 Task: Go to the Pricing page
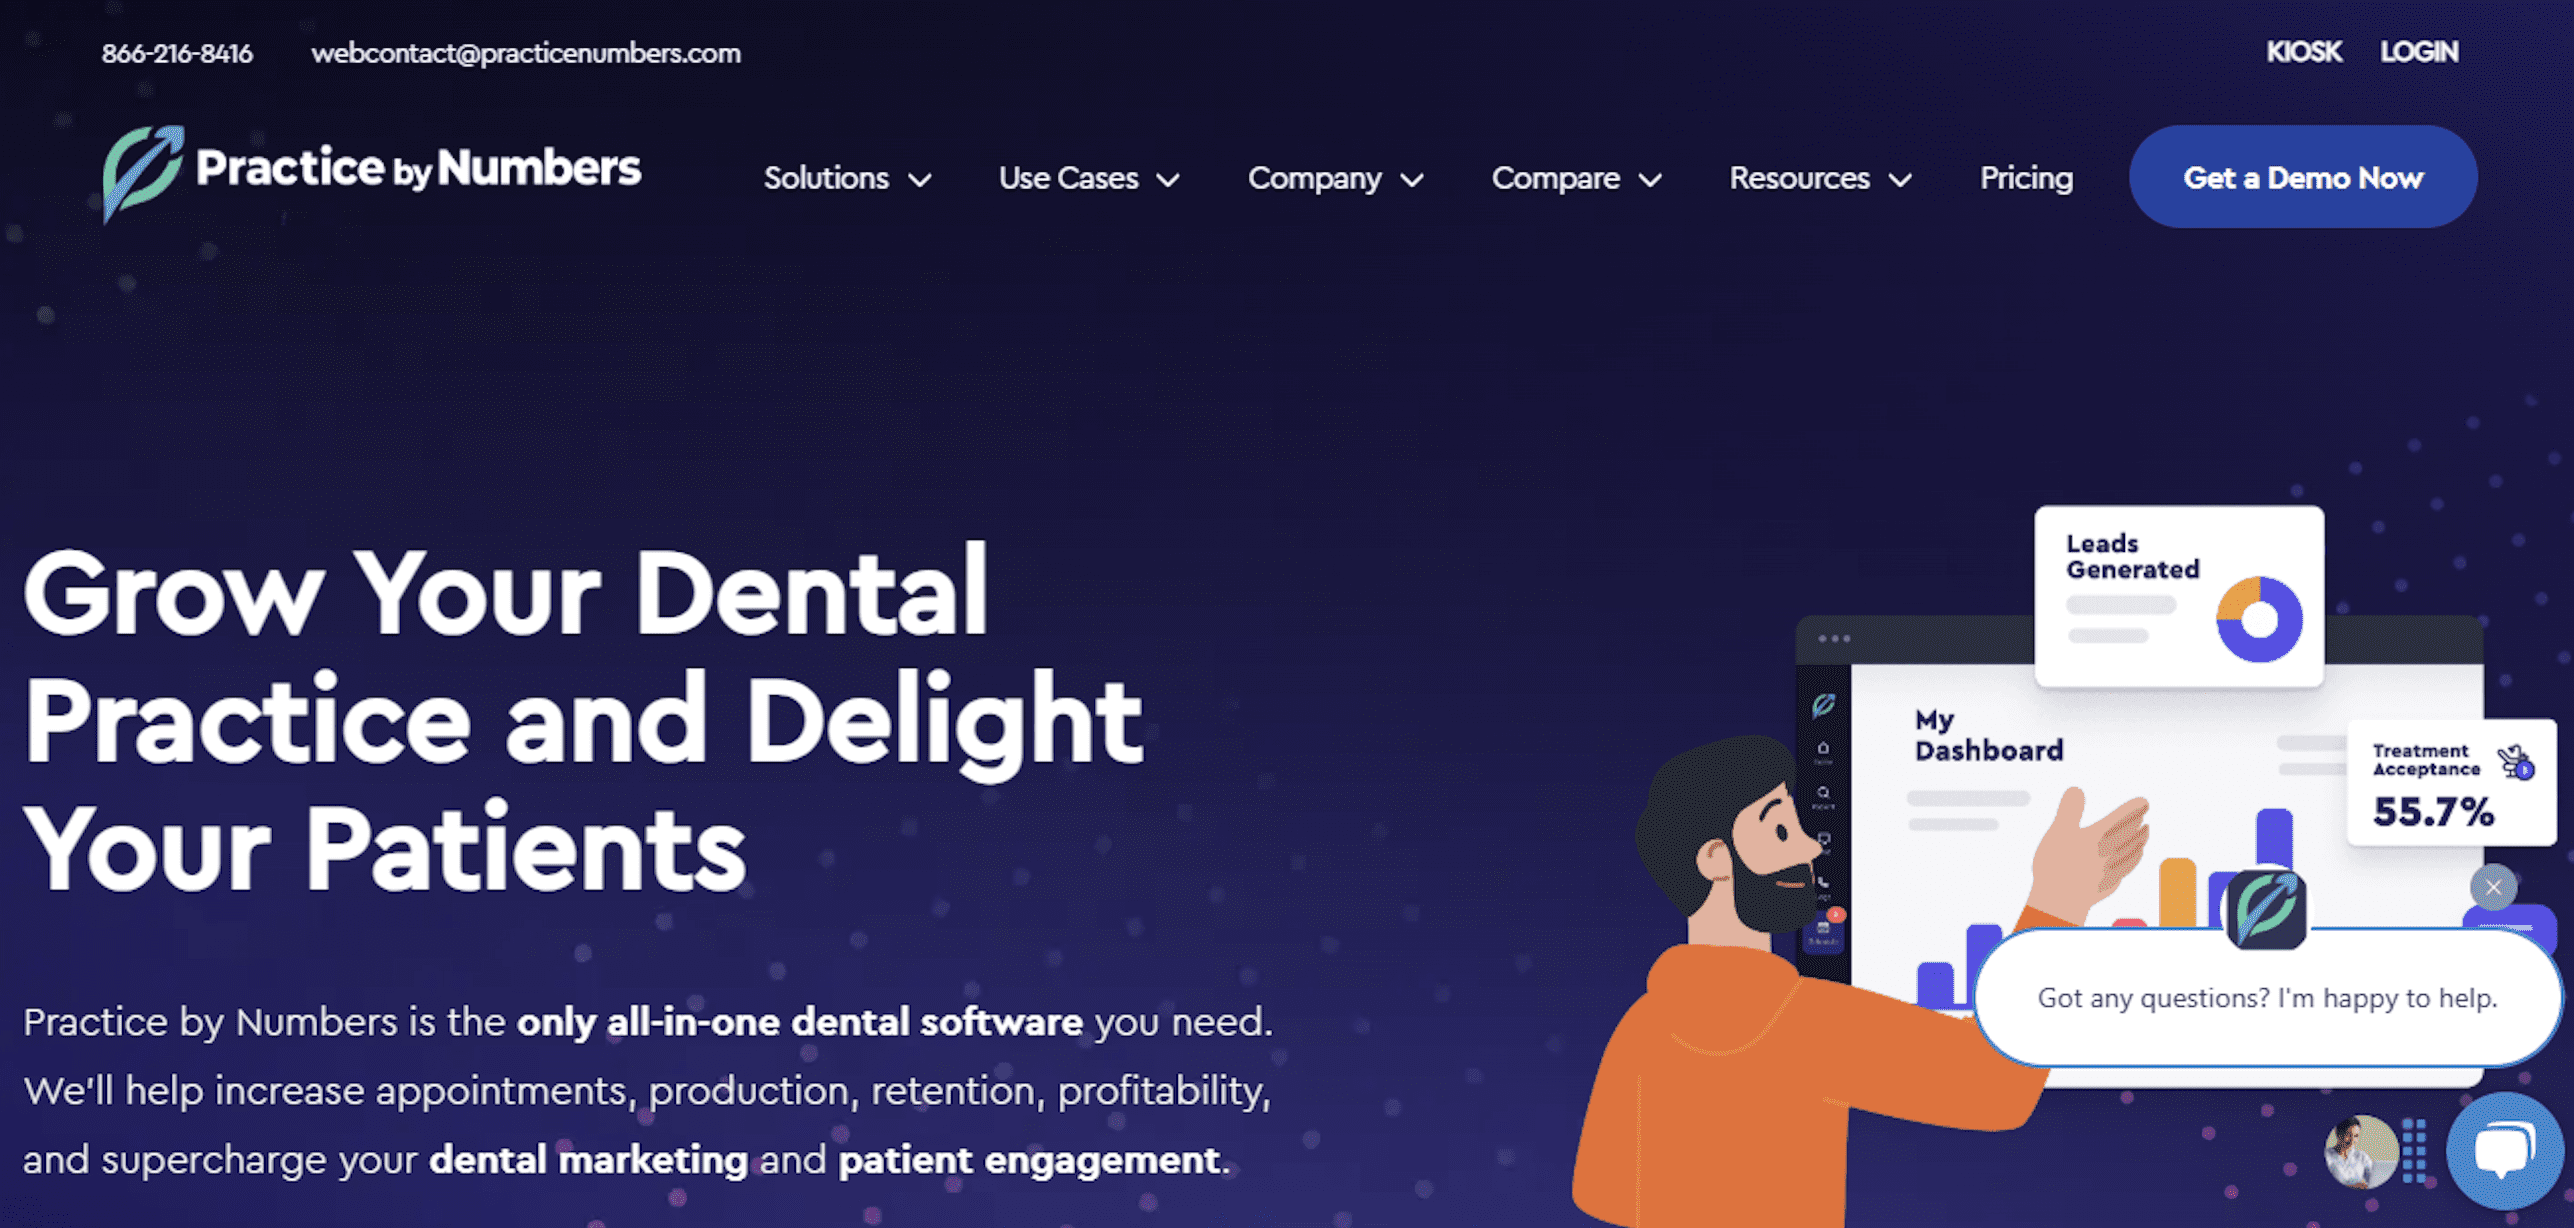(2026, 178)
